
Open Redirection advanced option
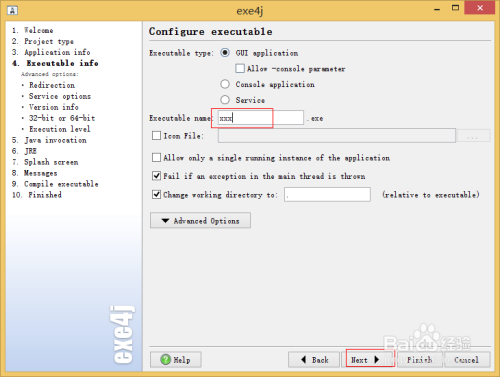coord(52,85)
